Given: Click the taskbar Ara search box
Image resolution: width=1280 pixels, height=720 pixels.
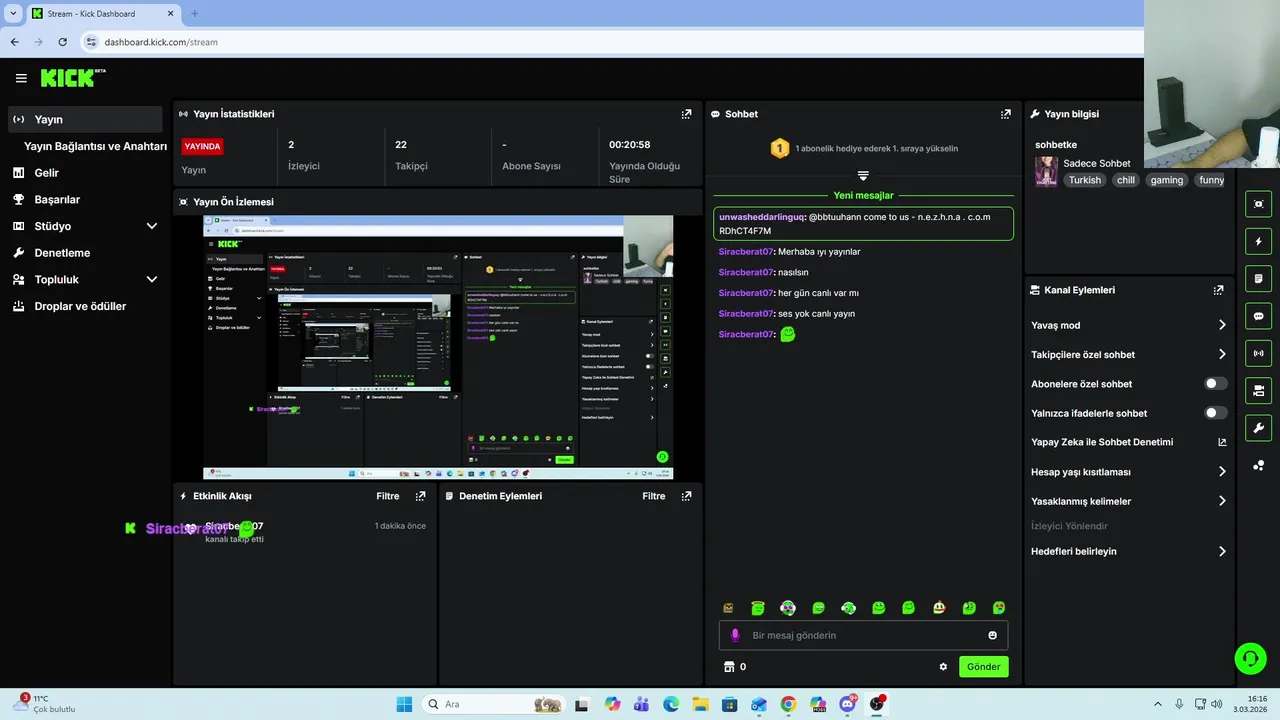Looking at the screenshot, I should click(493, 704).
